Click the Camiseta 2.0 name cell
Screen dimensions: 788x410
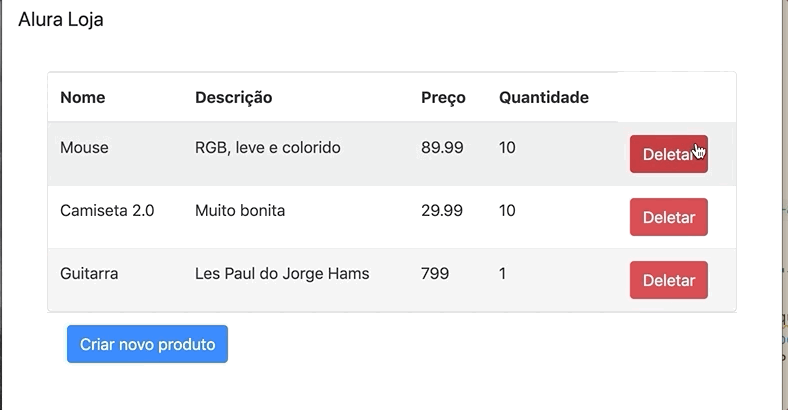[x=107, y=211]
